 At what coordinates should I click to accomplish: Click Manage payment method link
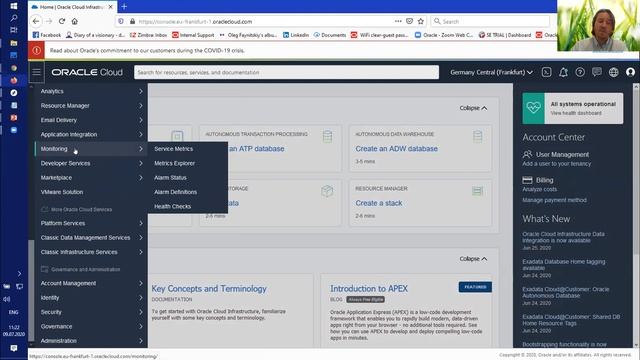(x=554, y=200)
